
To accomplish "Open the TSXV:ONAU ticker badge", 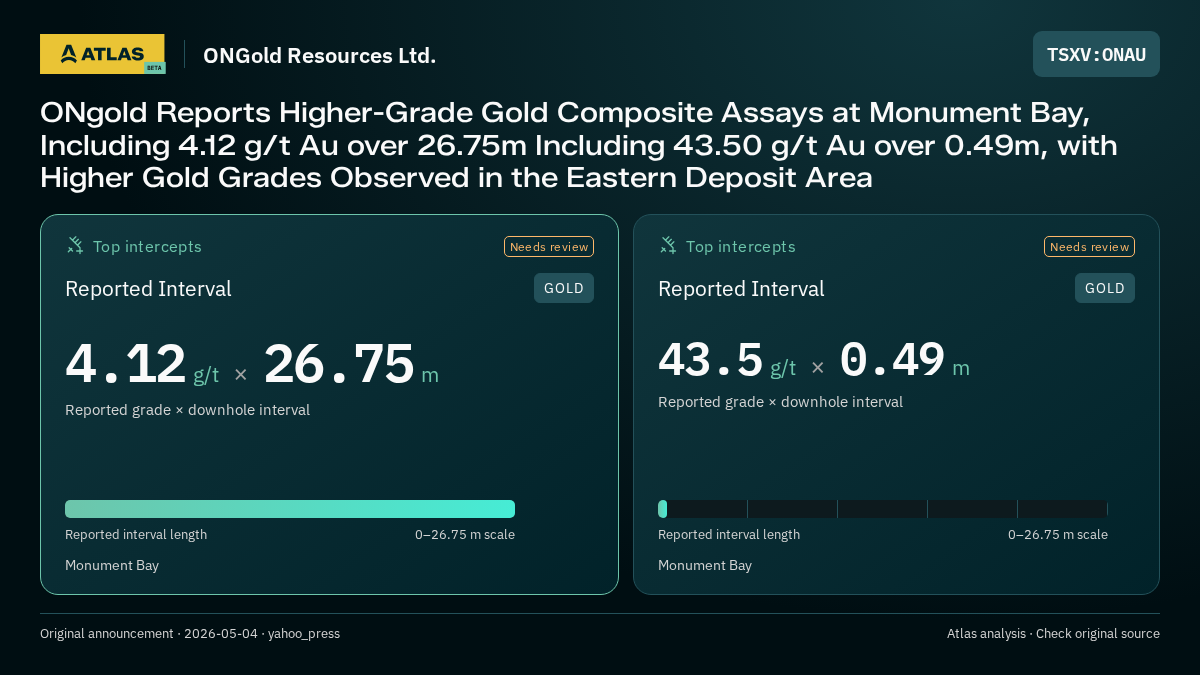I will pos(1096,54).
